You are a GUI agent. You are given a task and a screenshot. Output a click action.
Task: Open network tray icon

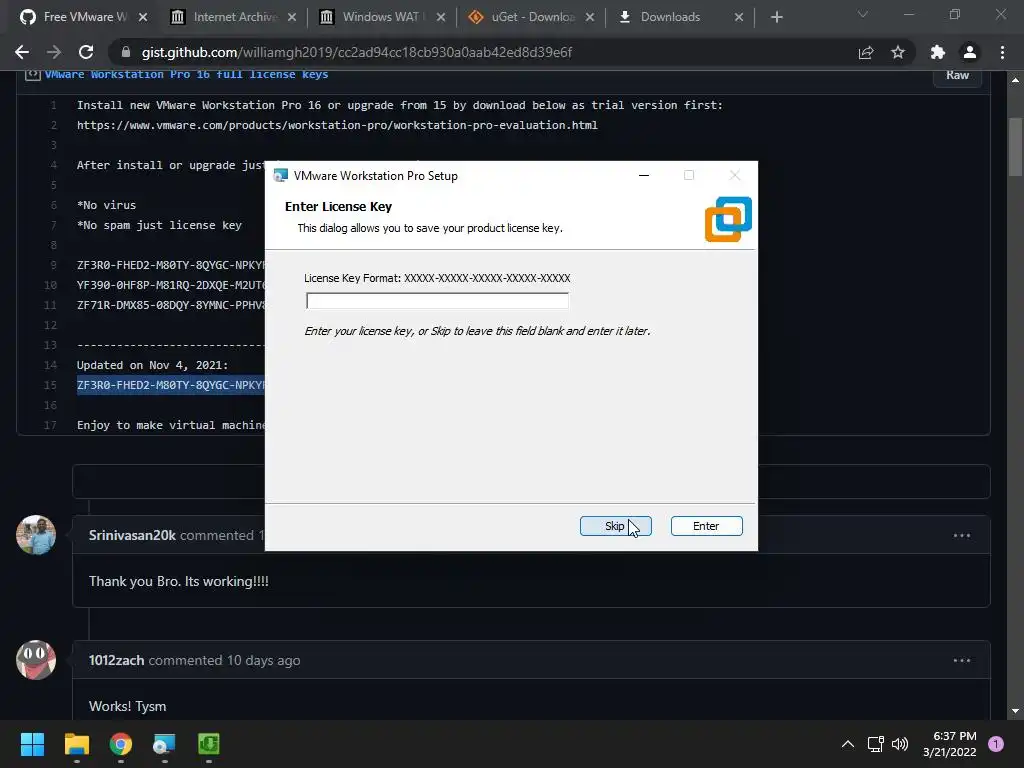[x=875, y=744]
